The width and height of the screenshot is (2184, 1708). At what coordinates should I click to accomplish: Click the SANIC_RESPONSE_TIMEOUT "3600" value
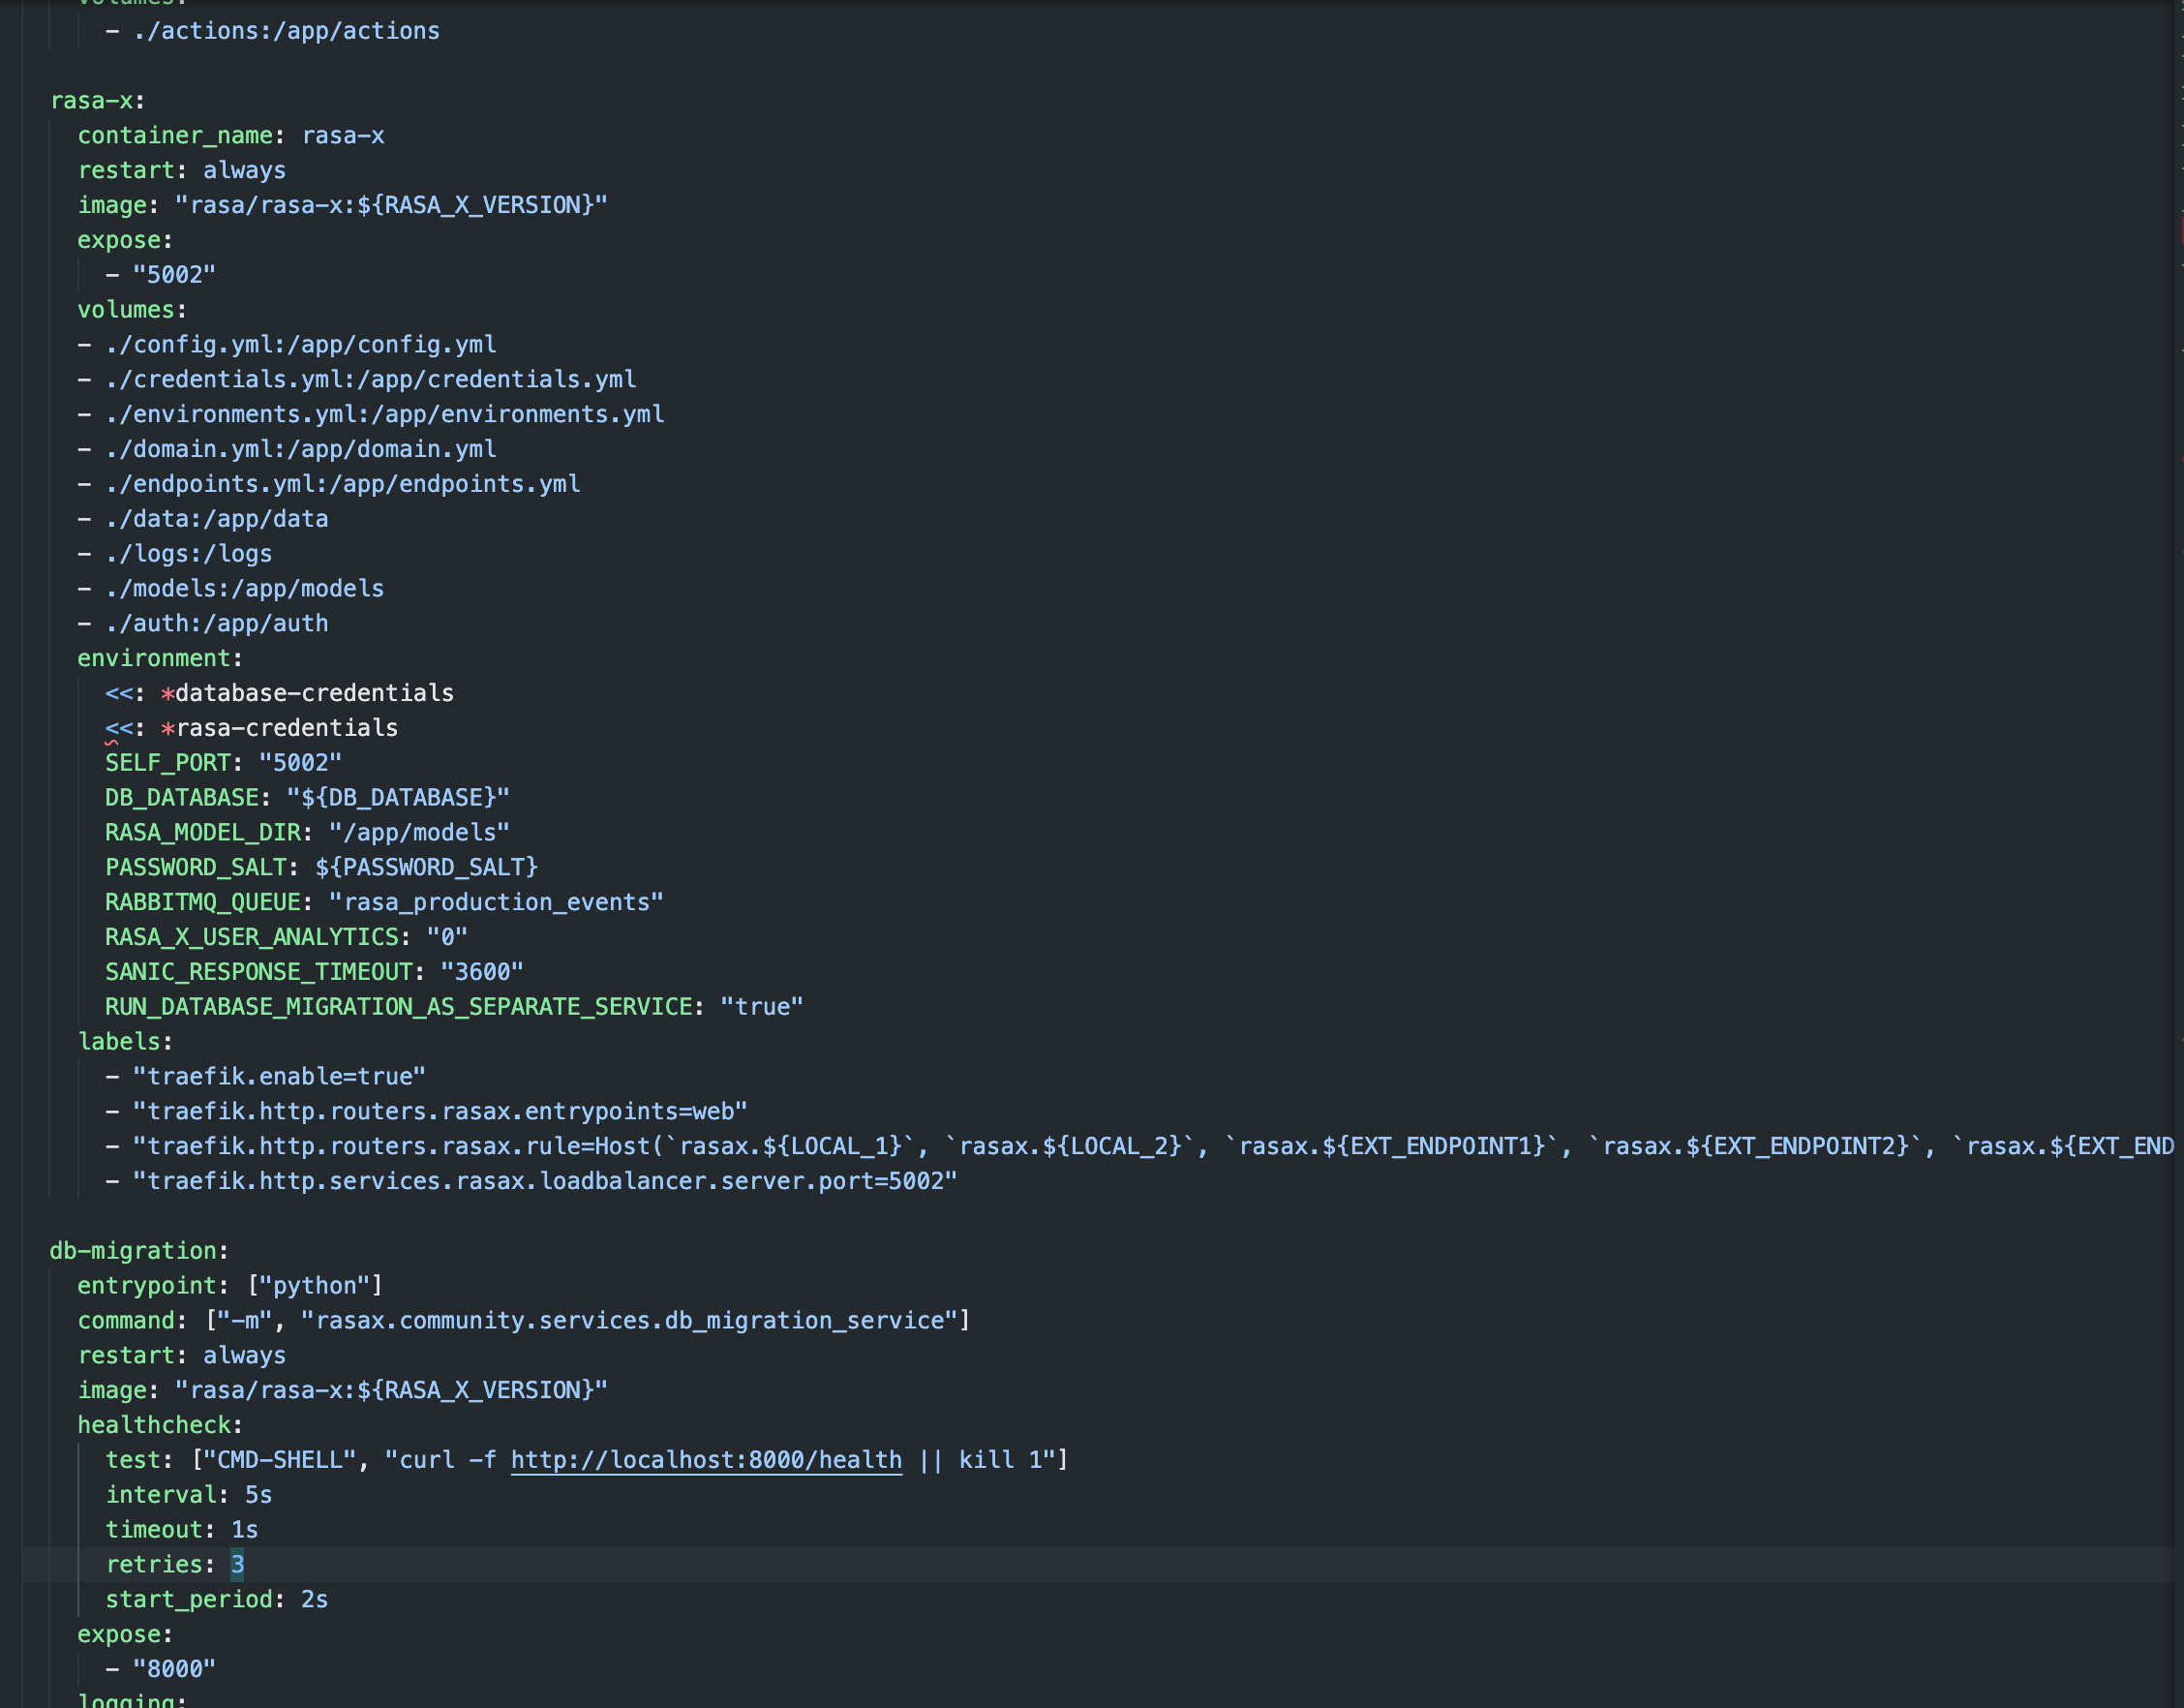pos(482,972)
